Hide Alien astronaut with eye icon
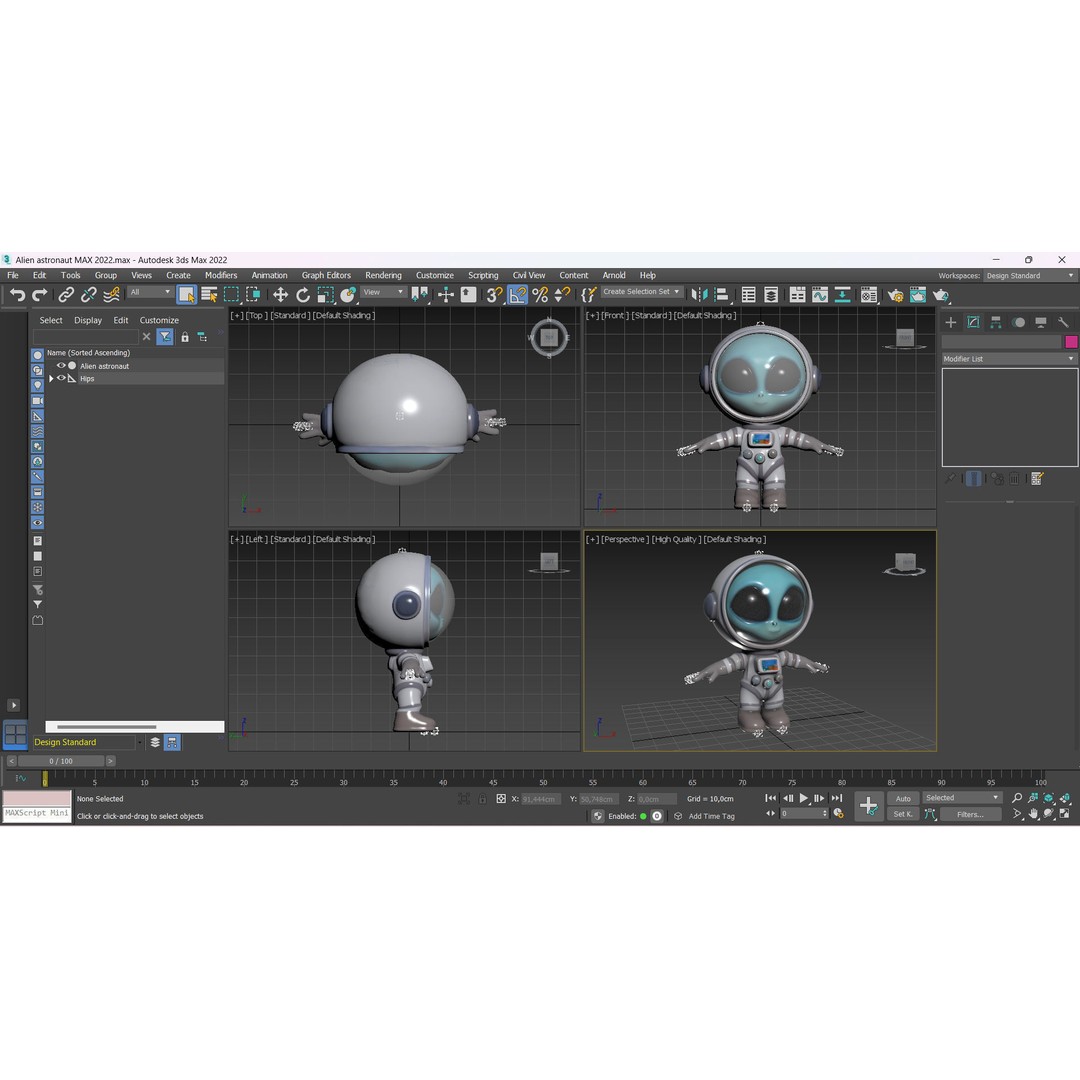 [61, 366]
